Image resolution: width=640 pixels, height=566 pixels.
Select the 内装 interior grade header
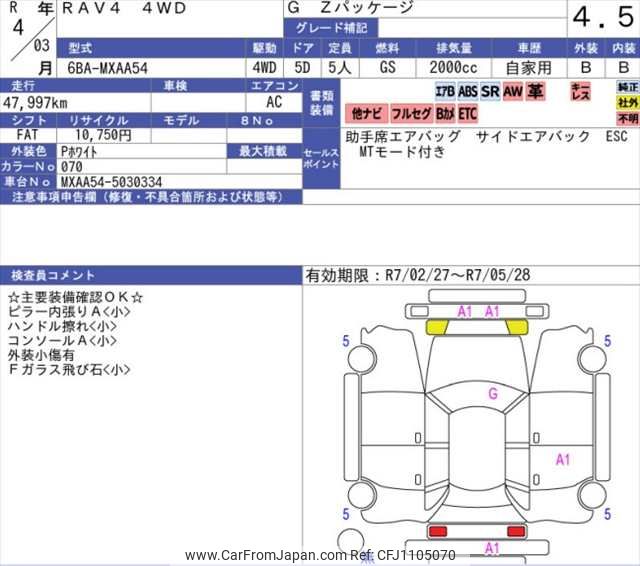point(623,48)
